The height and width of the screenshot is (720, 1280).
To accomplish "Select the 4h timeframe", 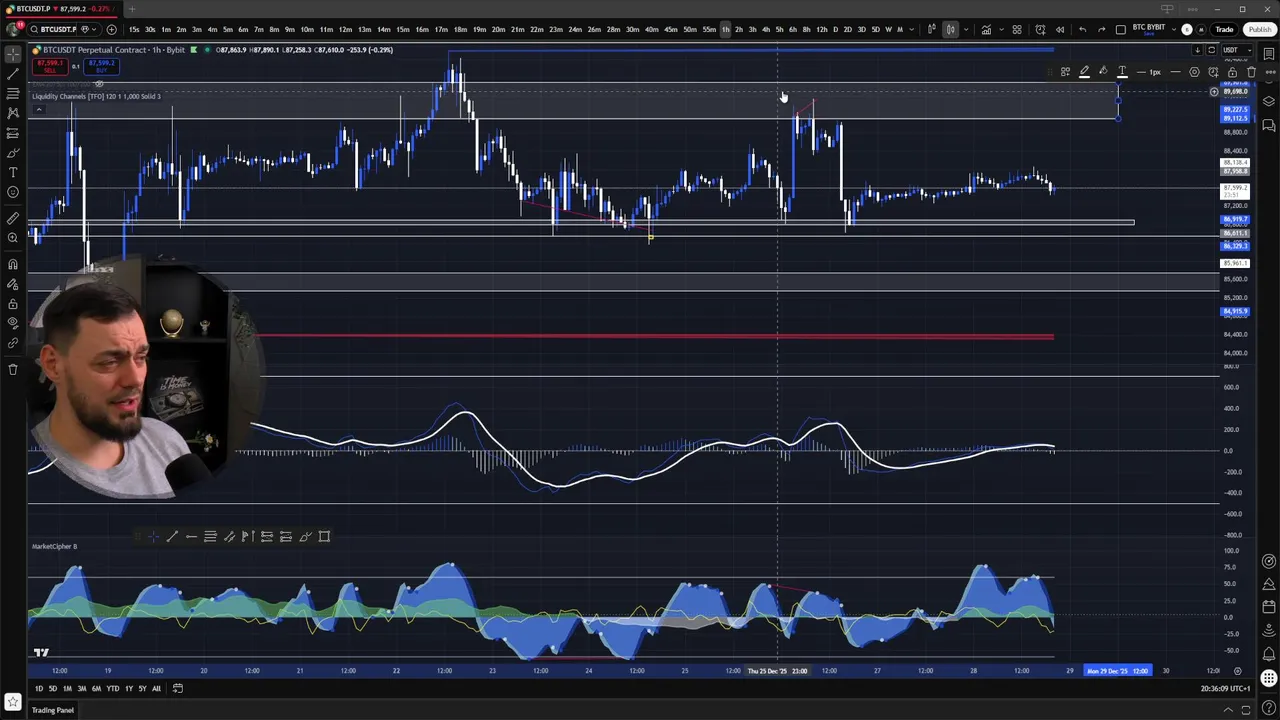I will pos(766,29).
